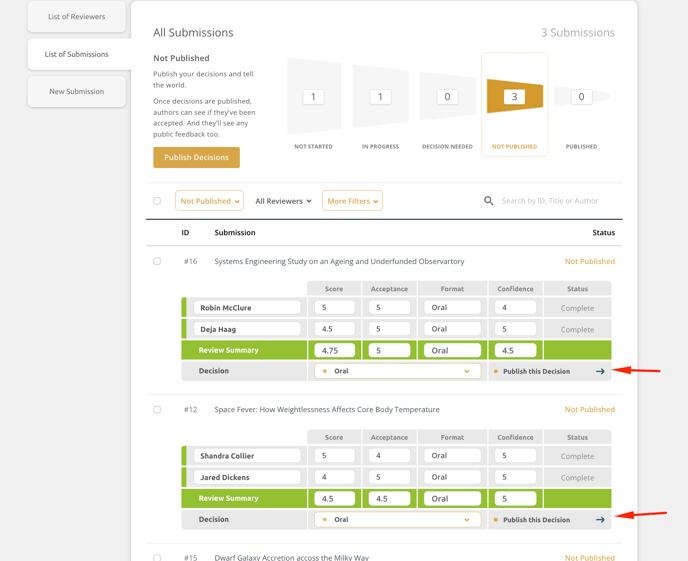Go to the New Submission tab
Screen dimensions: 688x561
(77, 92)
